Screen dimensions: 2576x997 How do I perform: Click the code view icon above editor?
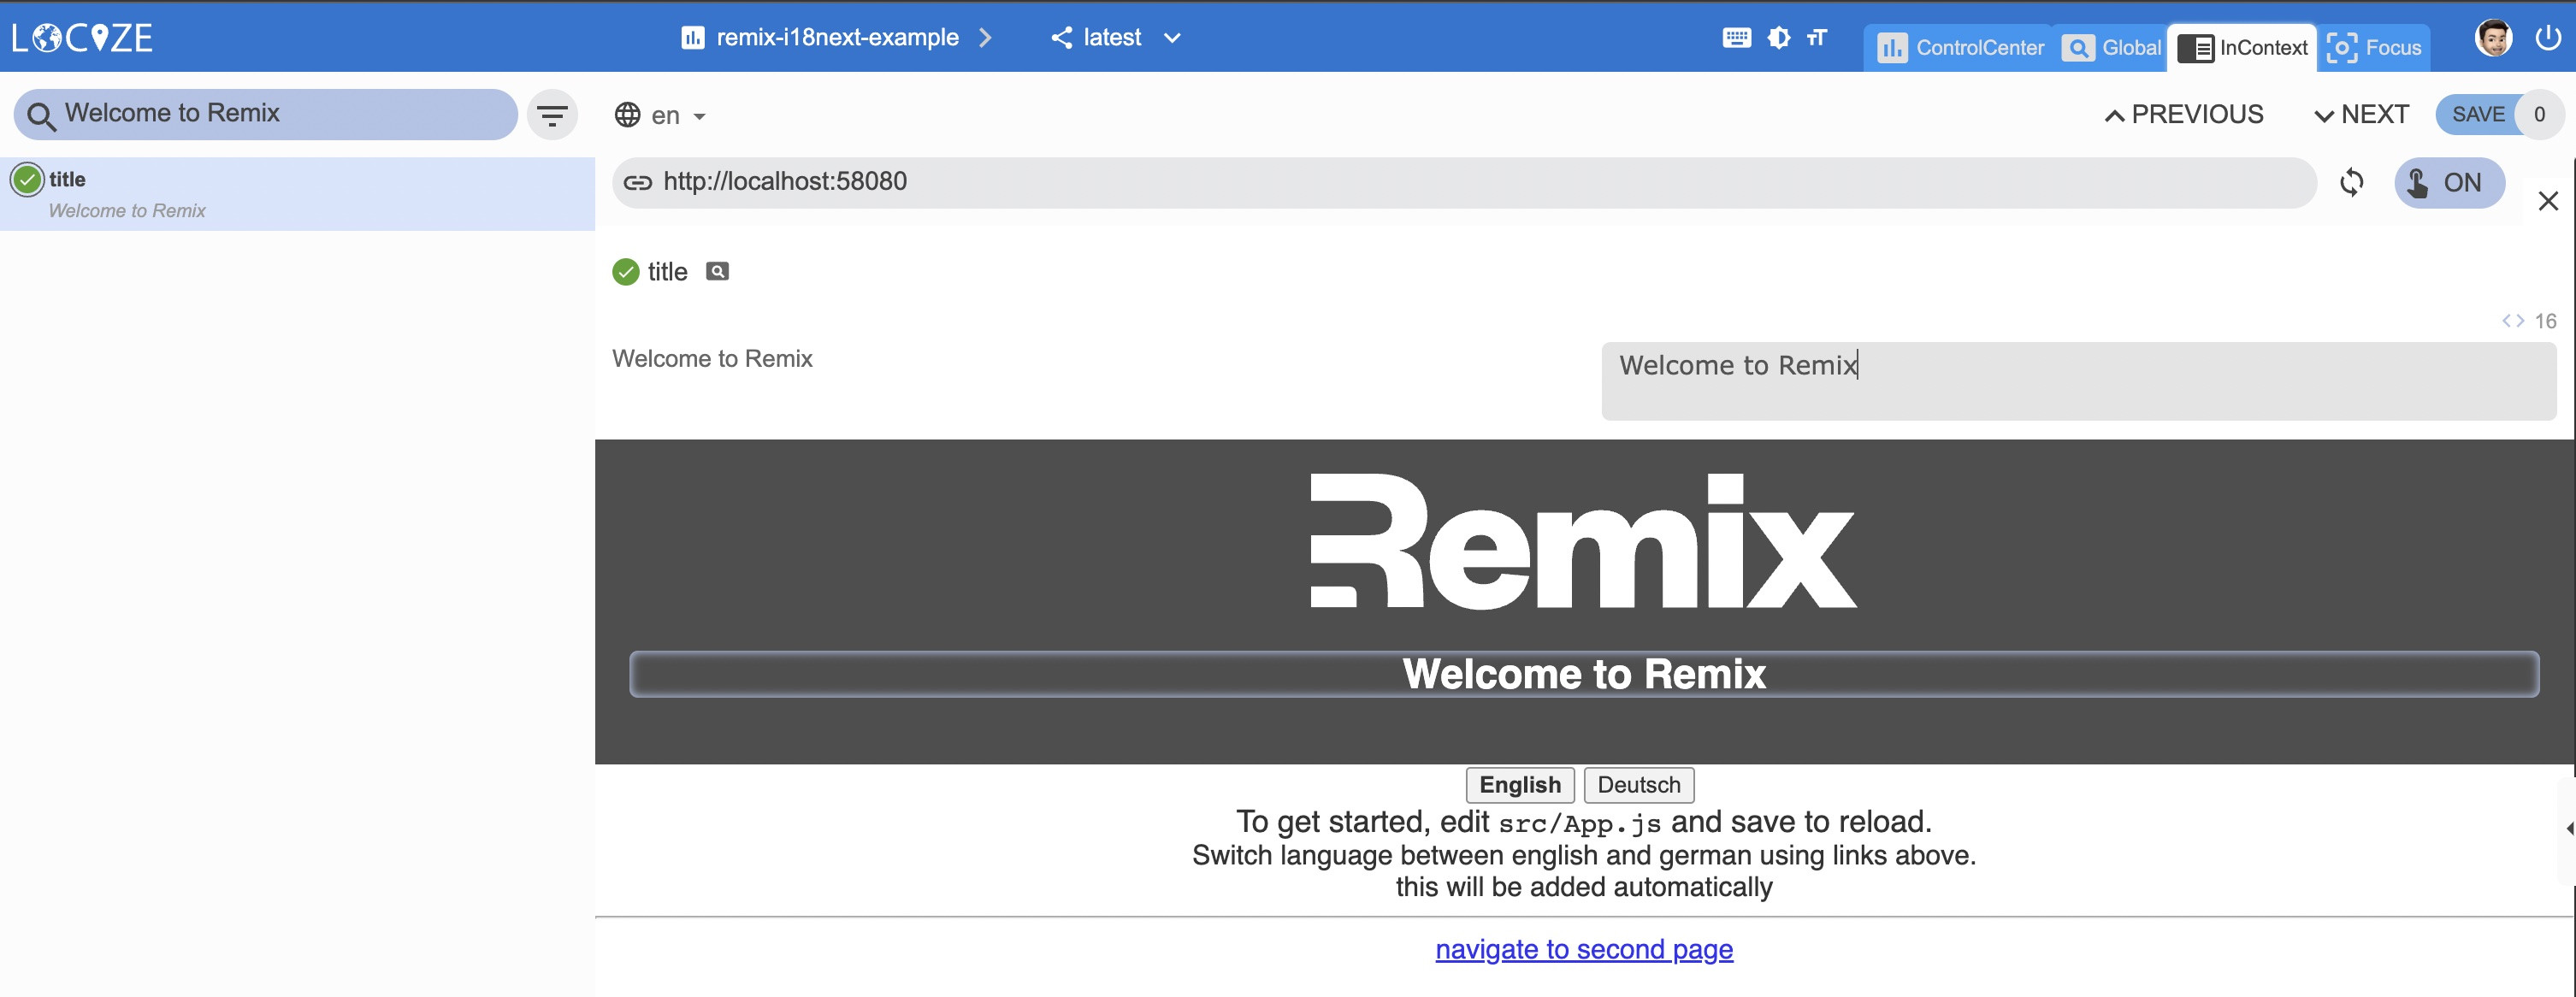coord(2512,321)
